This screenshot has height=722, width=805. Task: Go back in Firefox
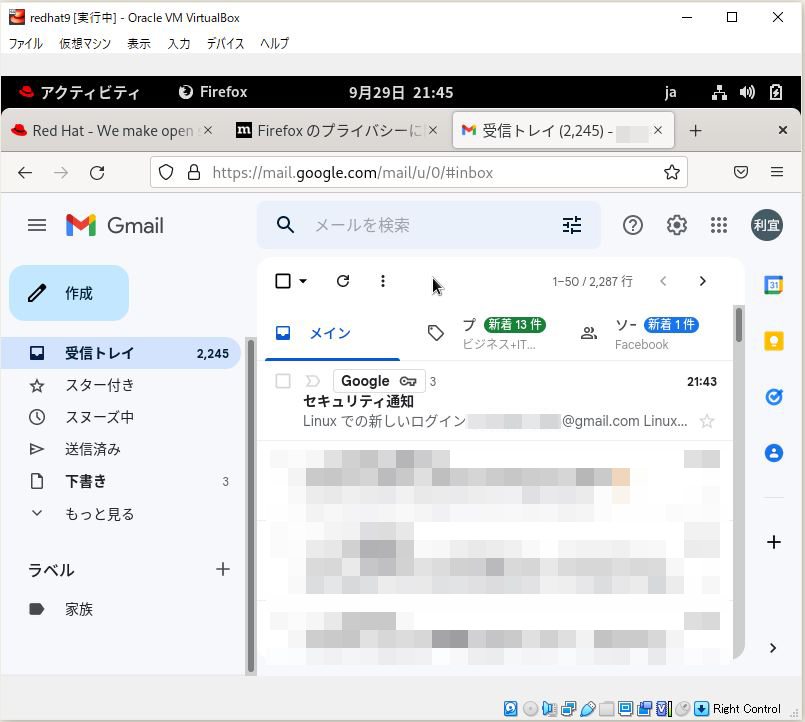[x=25, y=173]
